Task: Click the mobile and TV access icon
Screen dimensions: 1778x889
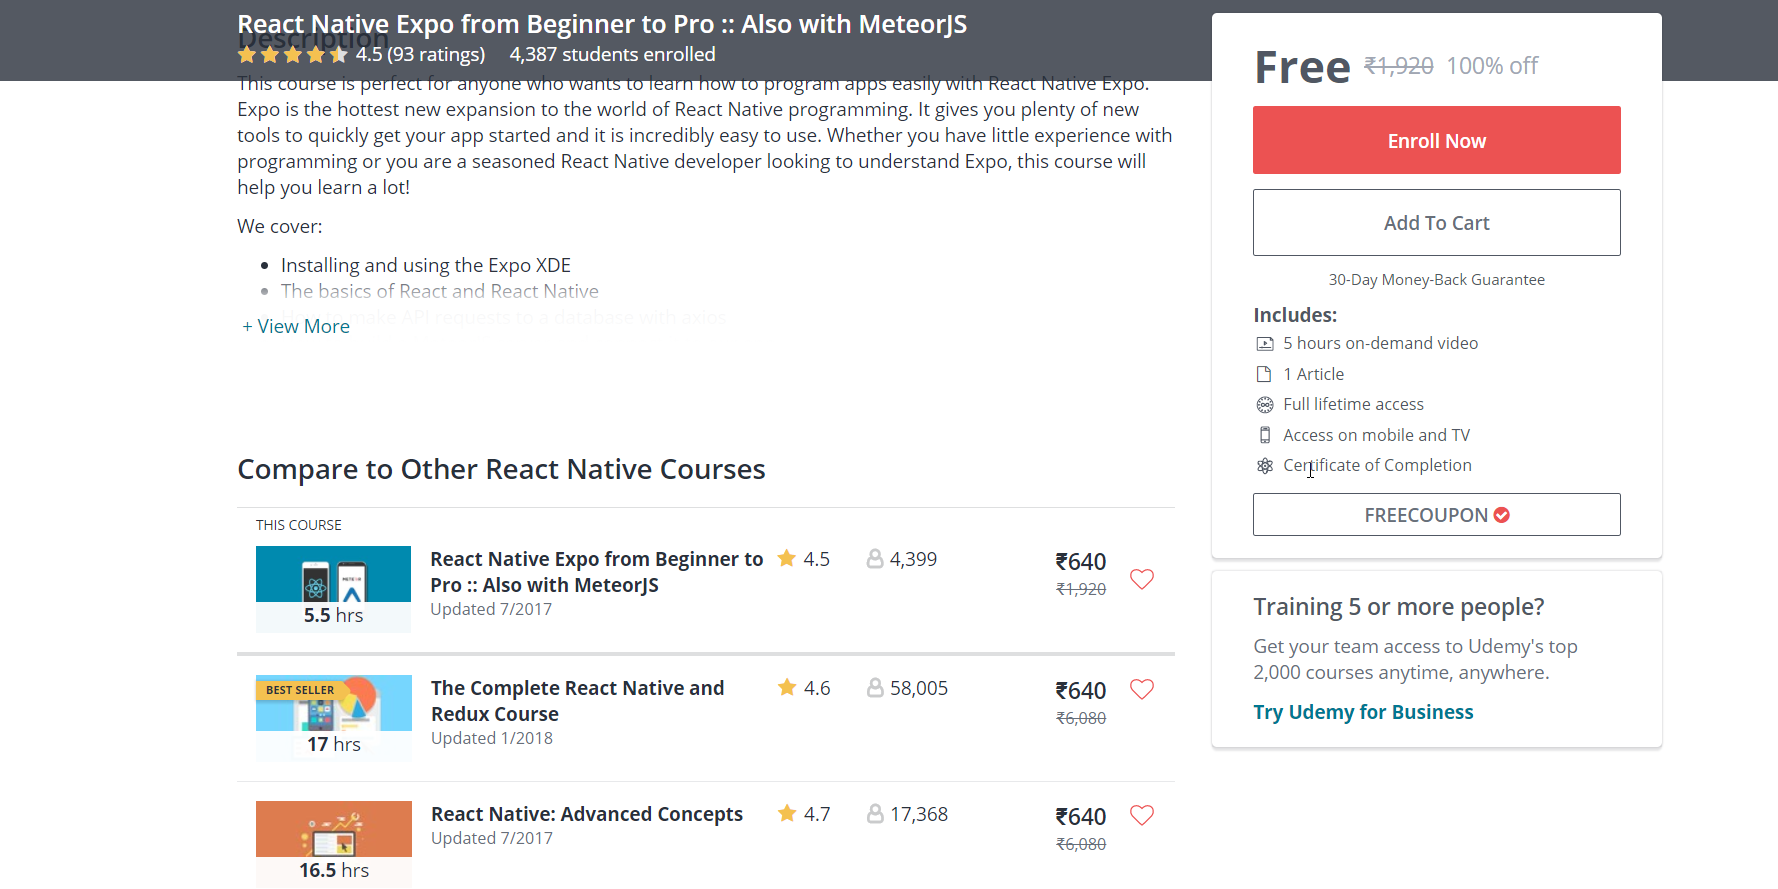Action: pos(1265,435)
